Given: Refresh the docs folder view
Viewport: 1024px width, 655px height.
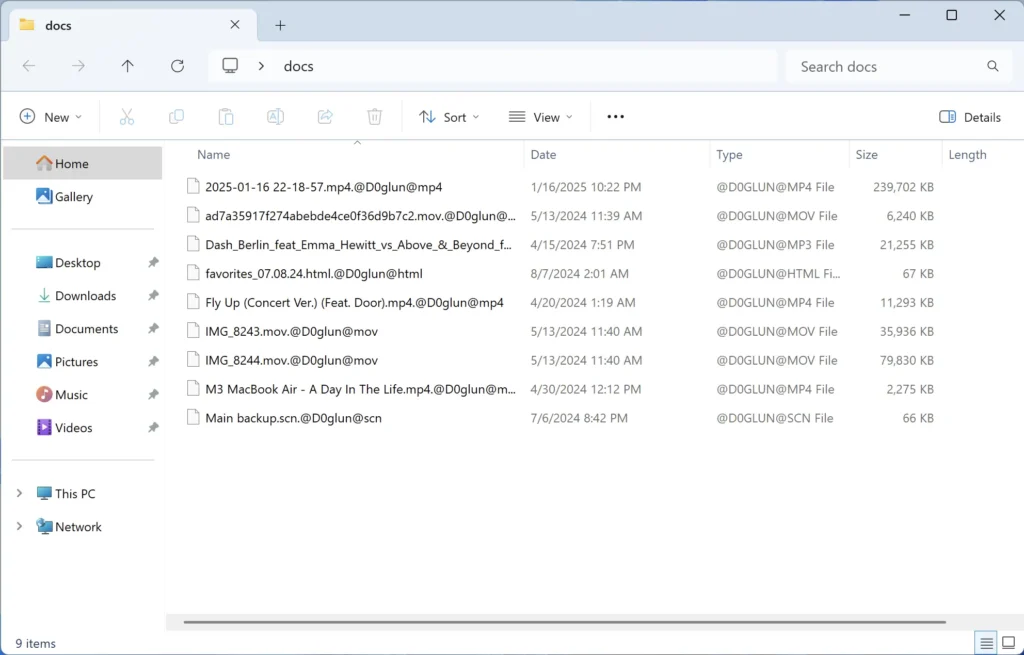Looking at the screenshot, I should [x=177, y=66].
